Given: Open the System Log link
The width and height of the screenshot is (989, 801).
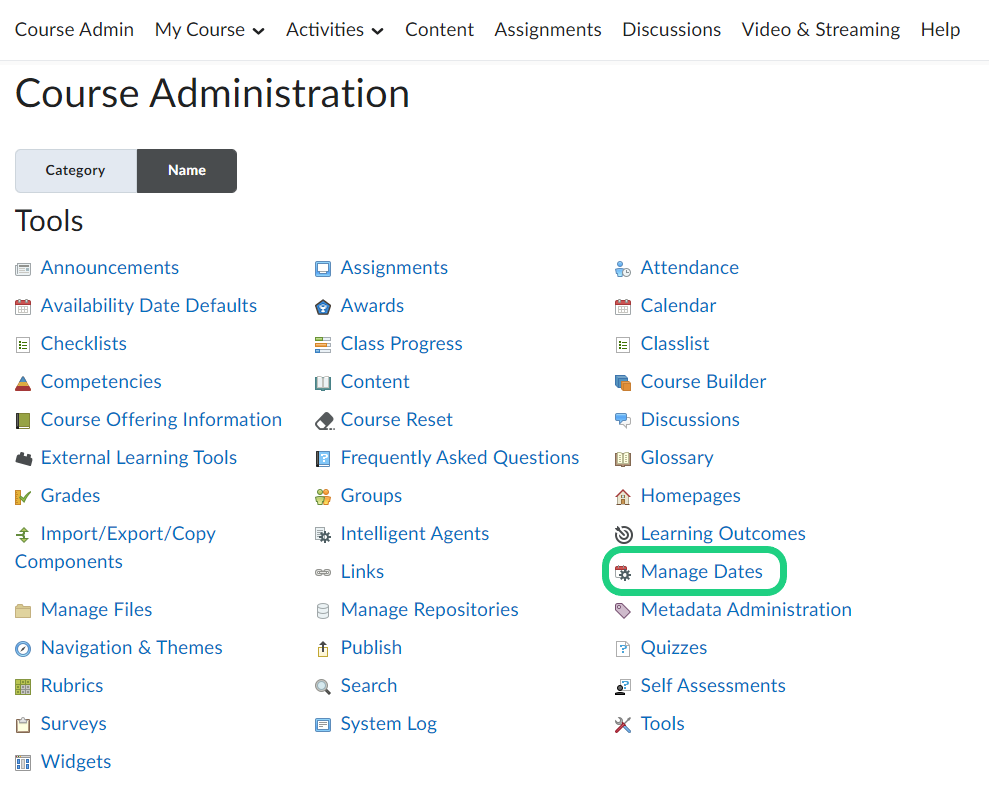Looking at the screenshot, I should pyautogui.click(x=388, y=724).
